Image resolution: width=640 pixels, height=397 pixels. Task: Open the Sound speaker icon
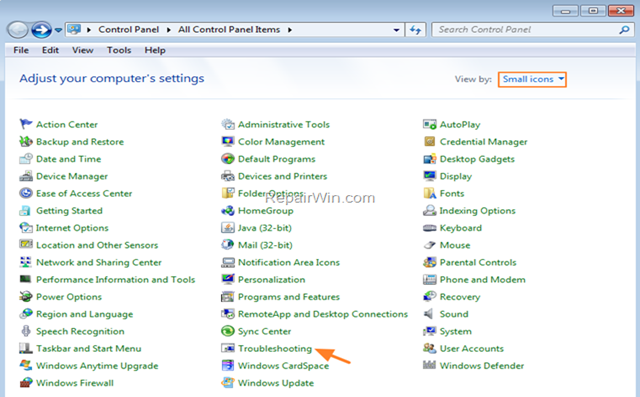coord(429,314)
